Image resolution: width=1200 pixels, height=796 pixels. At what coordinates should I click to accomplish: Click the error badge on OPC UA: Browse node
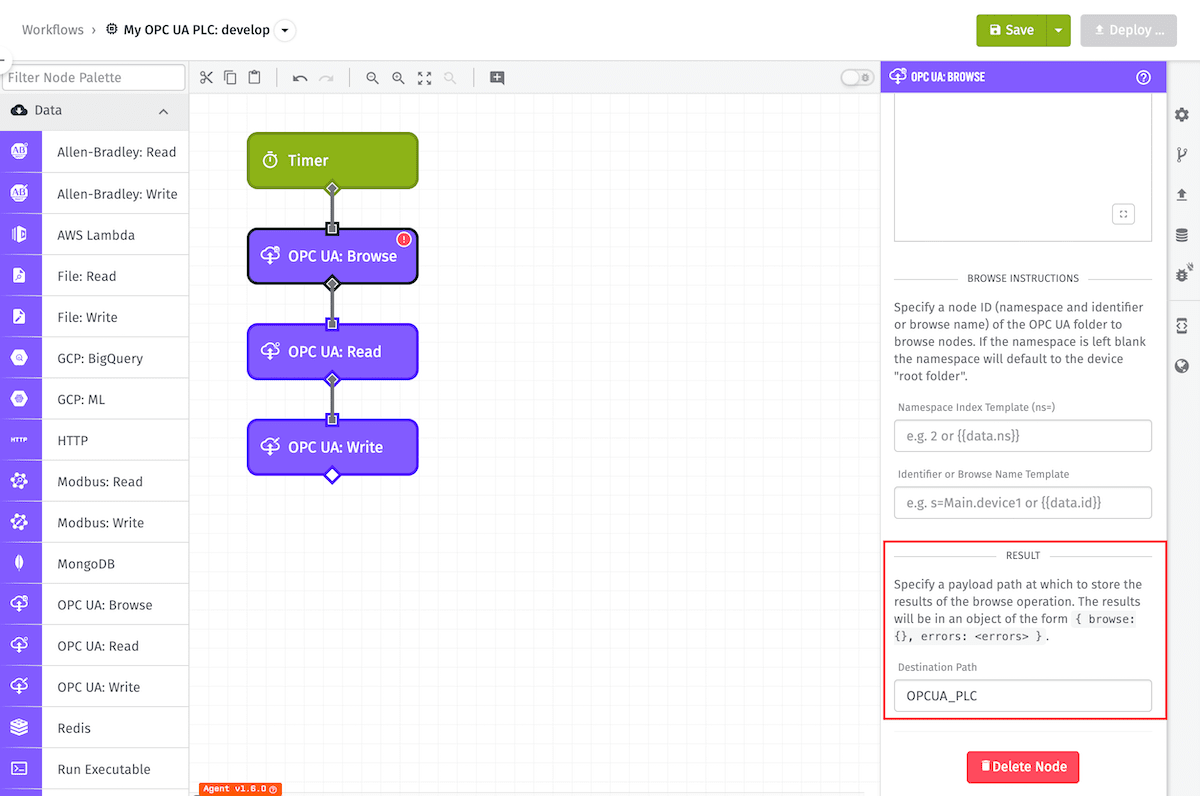pos(404,240)
